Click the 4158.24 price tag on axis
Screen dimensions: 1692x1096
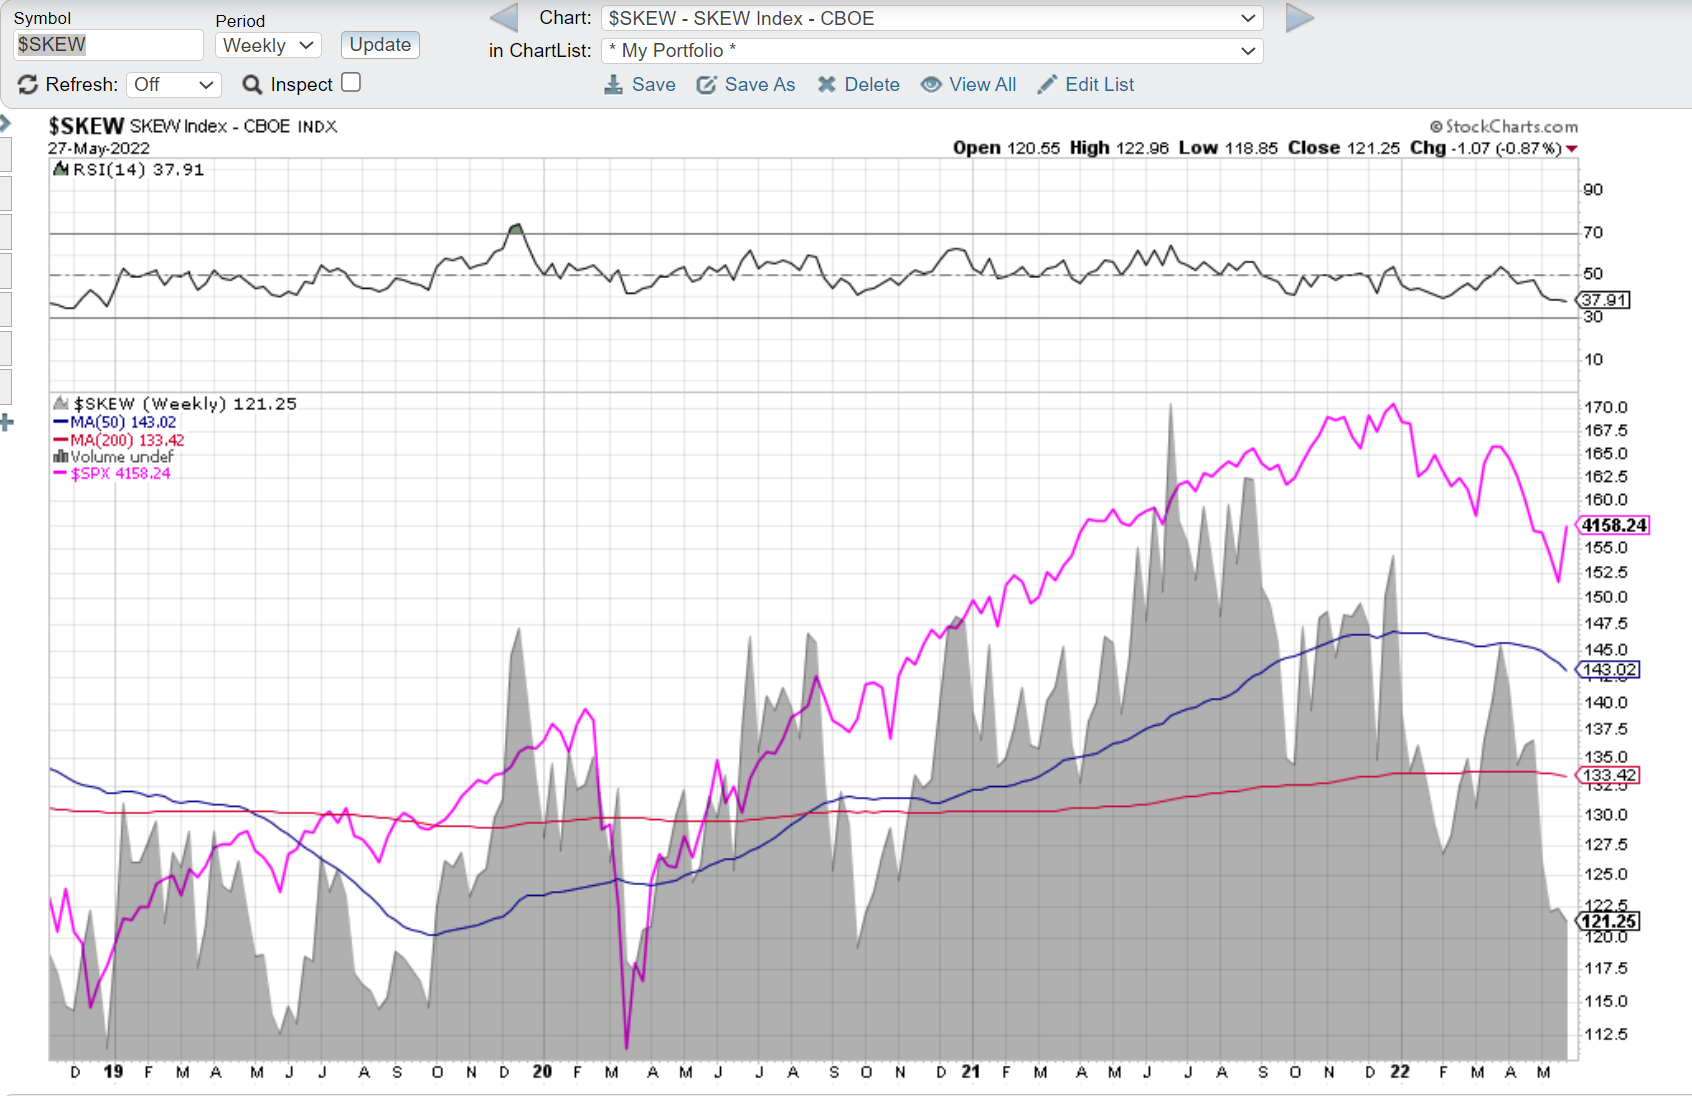click(x=1613, y=526)
